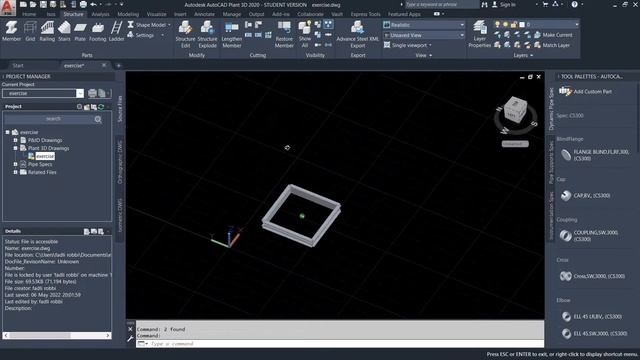Open the Structure Edit tool
The image size is (640, 360).
pyautogui.click(x=185, y=34)
